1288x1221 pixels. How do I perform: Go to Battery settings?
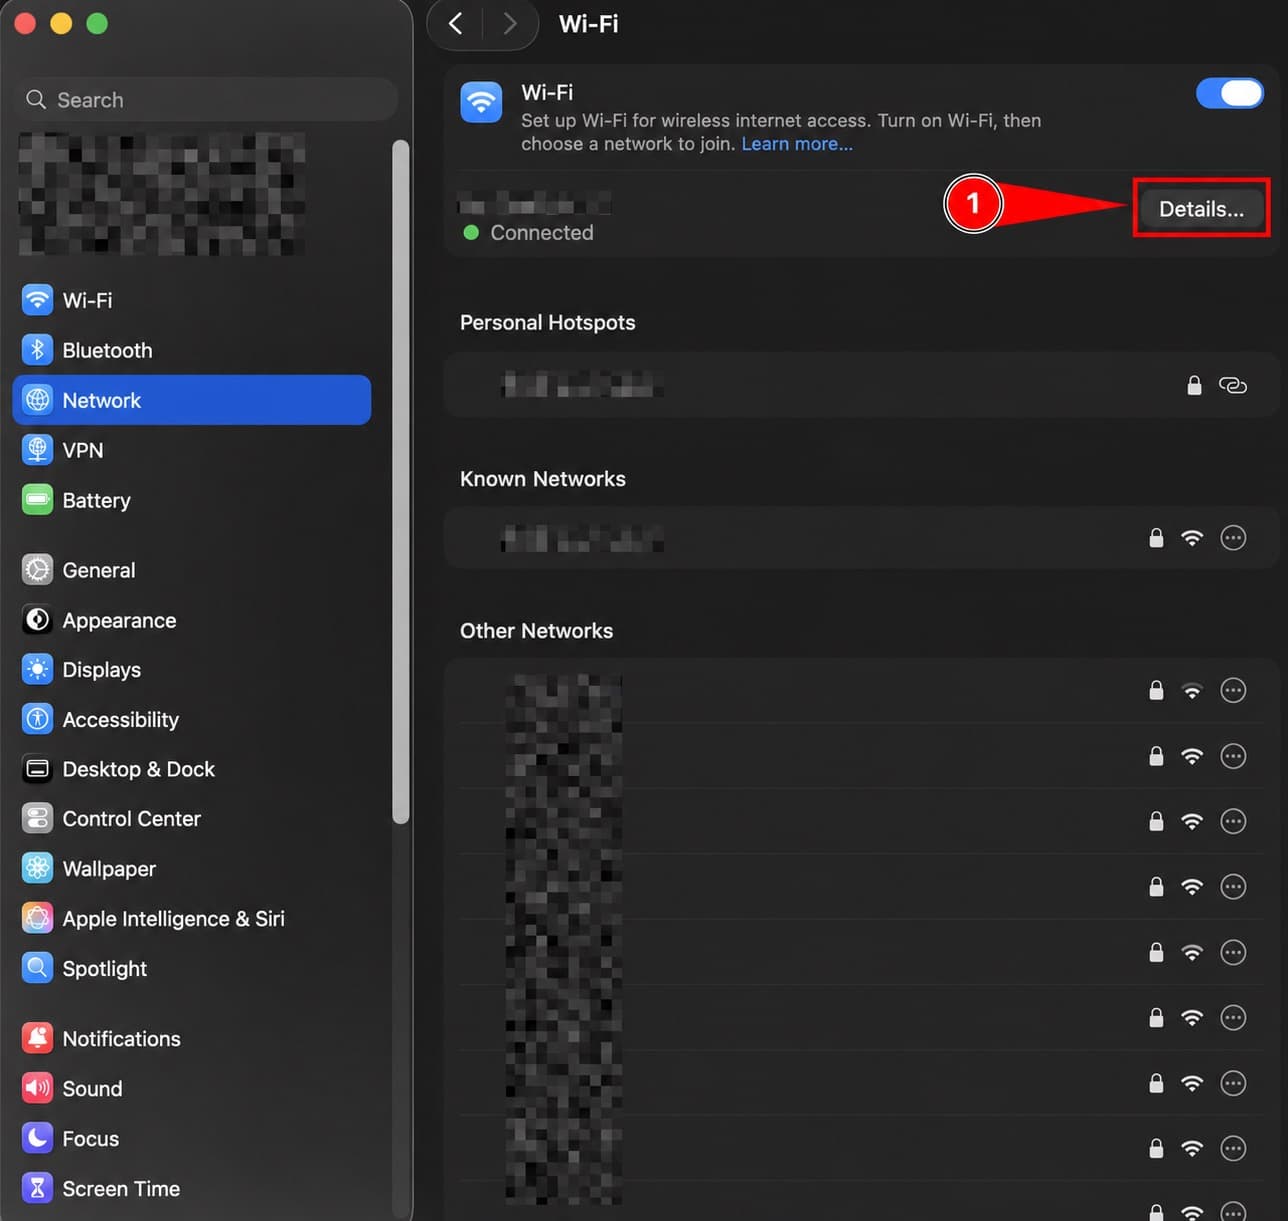191,500
